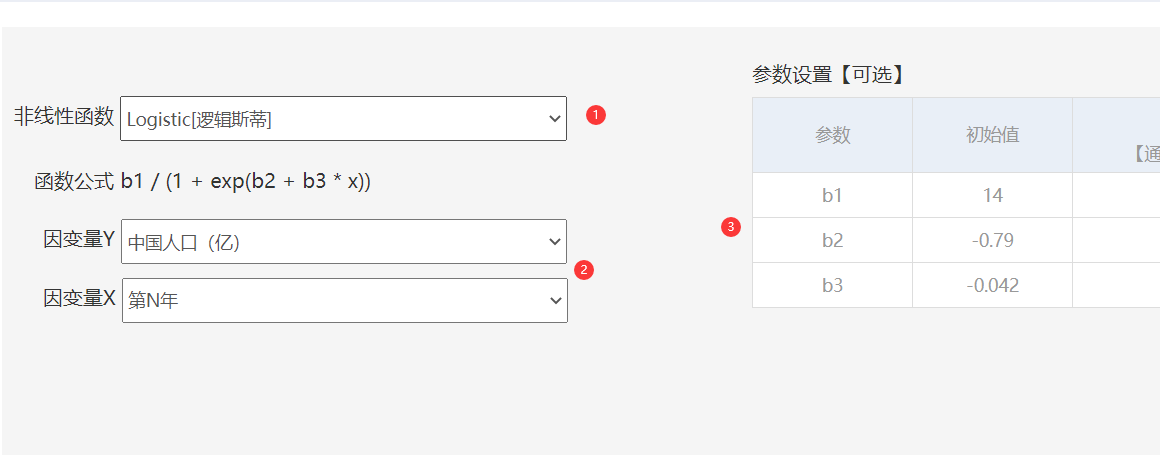Click the 参数 column header

[832, 135]
